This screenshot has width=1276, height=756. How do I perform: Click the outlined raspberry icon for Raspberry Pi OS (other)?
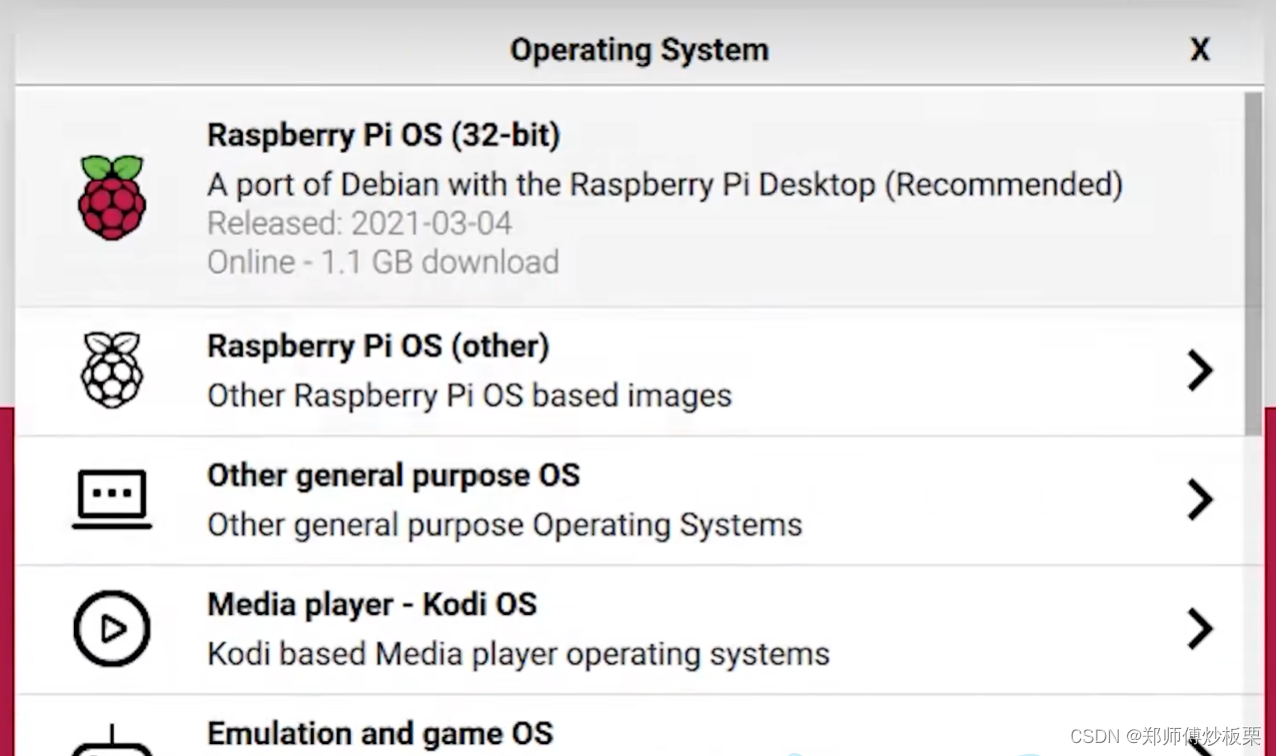[x=112, y=370]
